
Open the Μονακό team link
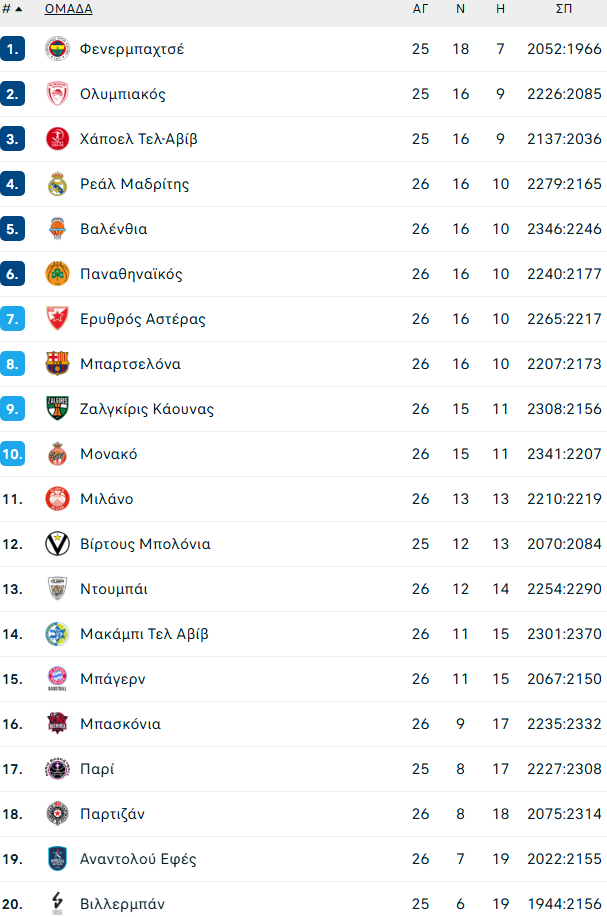pyautogui.click(x=108, y=454)
